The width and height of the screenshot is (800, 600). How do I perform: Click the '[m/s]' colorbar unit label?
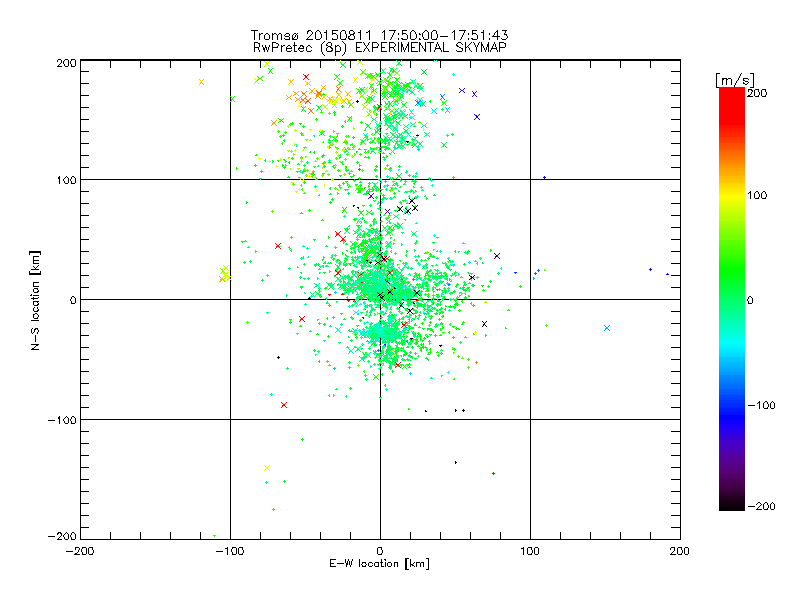734,80
